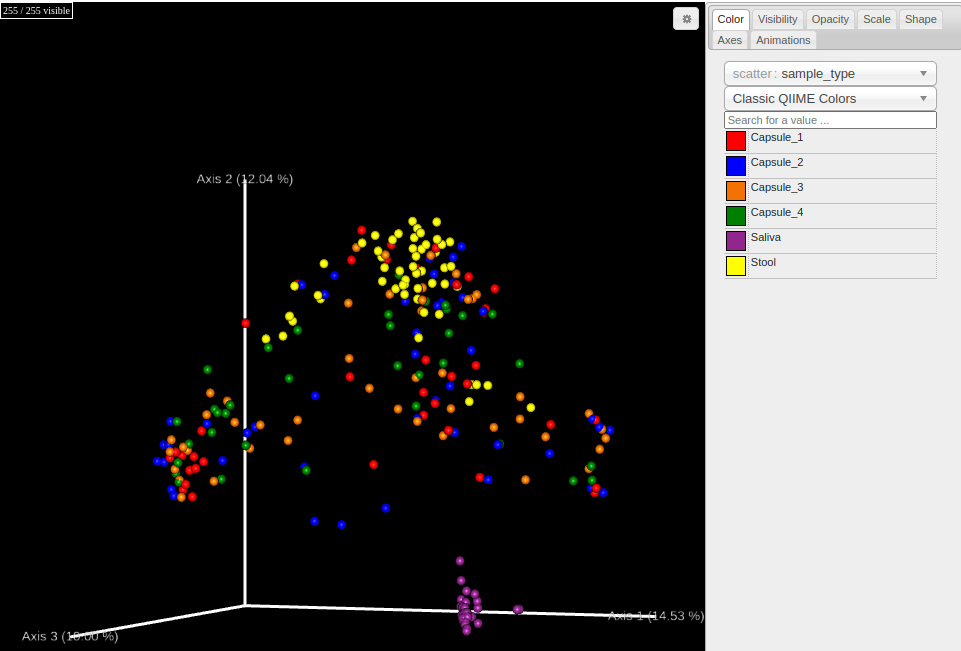Change the blue Capsule_2 color swatch
The width and height of the screenshot is (961, 651).
[x=735, y=166]
